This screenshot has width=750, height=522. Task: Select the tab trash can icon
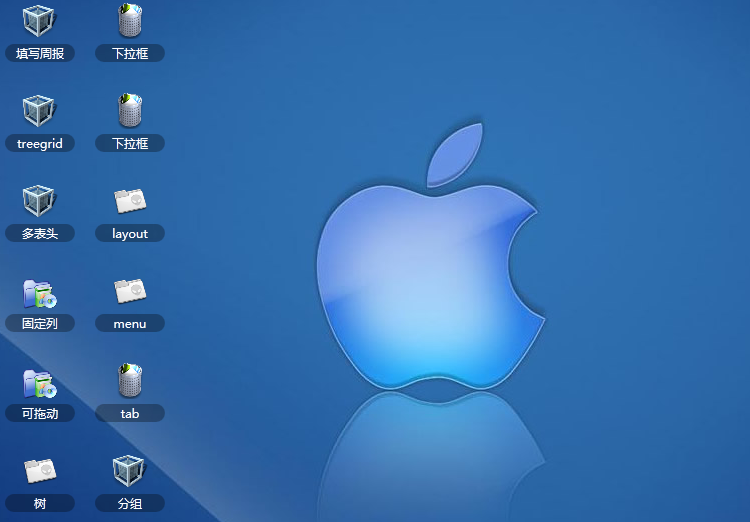tap(130, 380)
